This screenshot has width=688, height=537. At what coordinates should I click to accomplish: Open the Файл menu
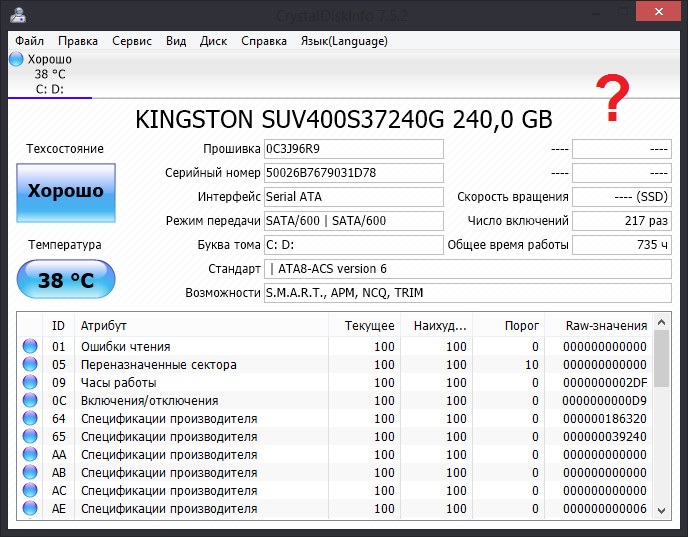(x=29, y=41)
